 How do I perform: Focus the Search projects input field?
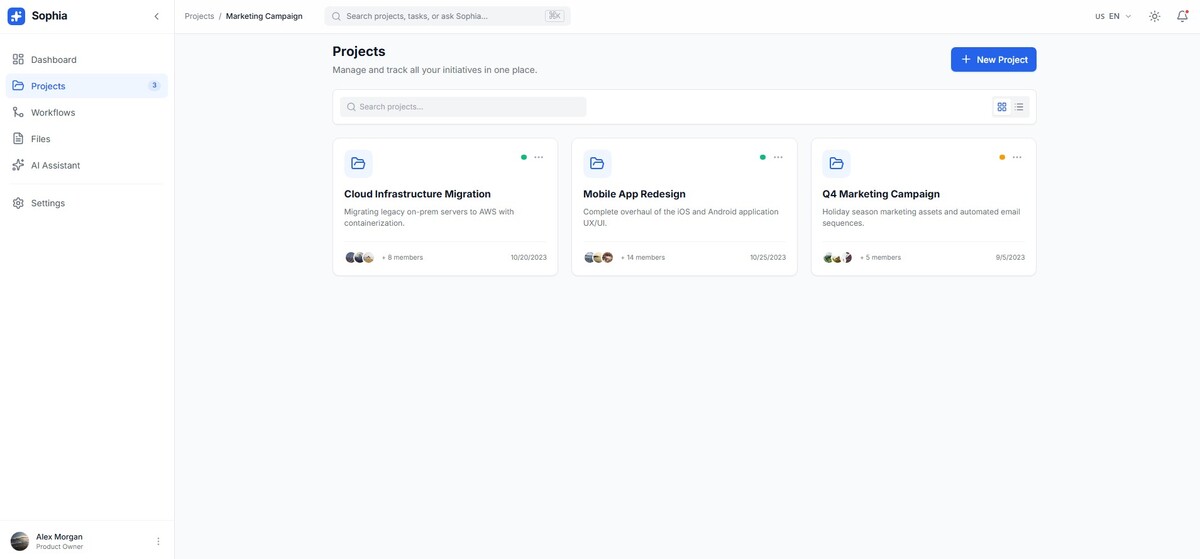[463, 107]
